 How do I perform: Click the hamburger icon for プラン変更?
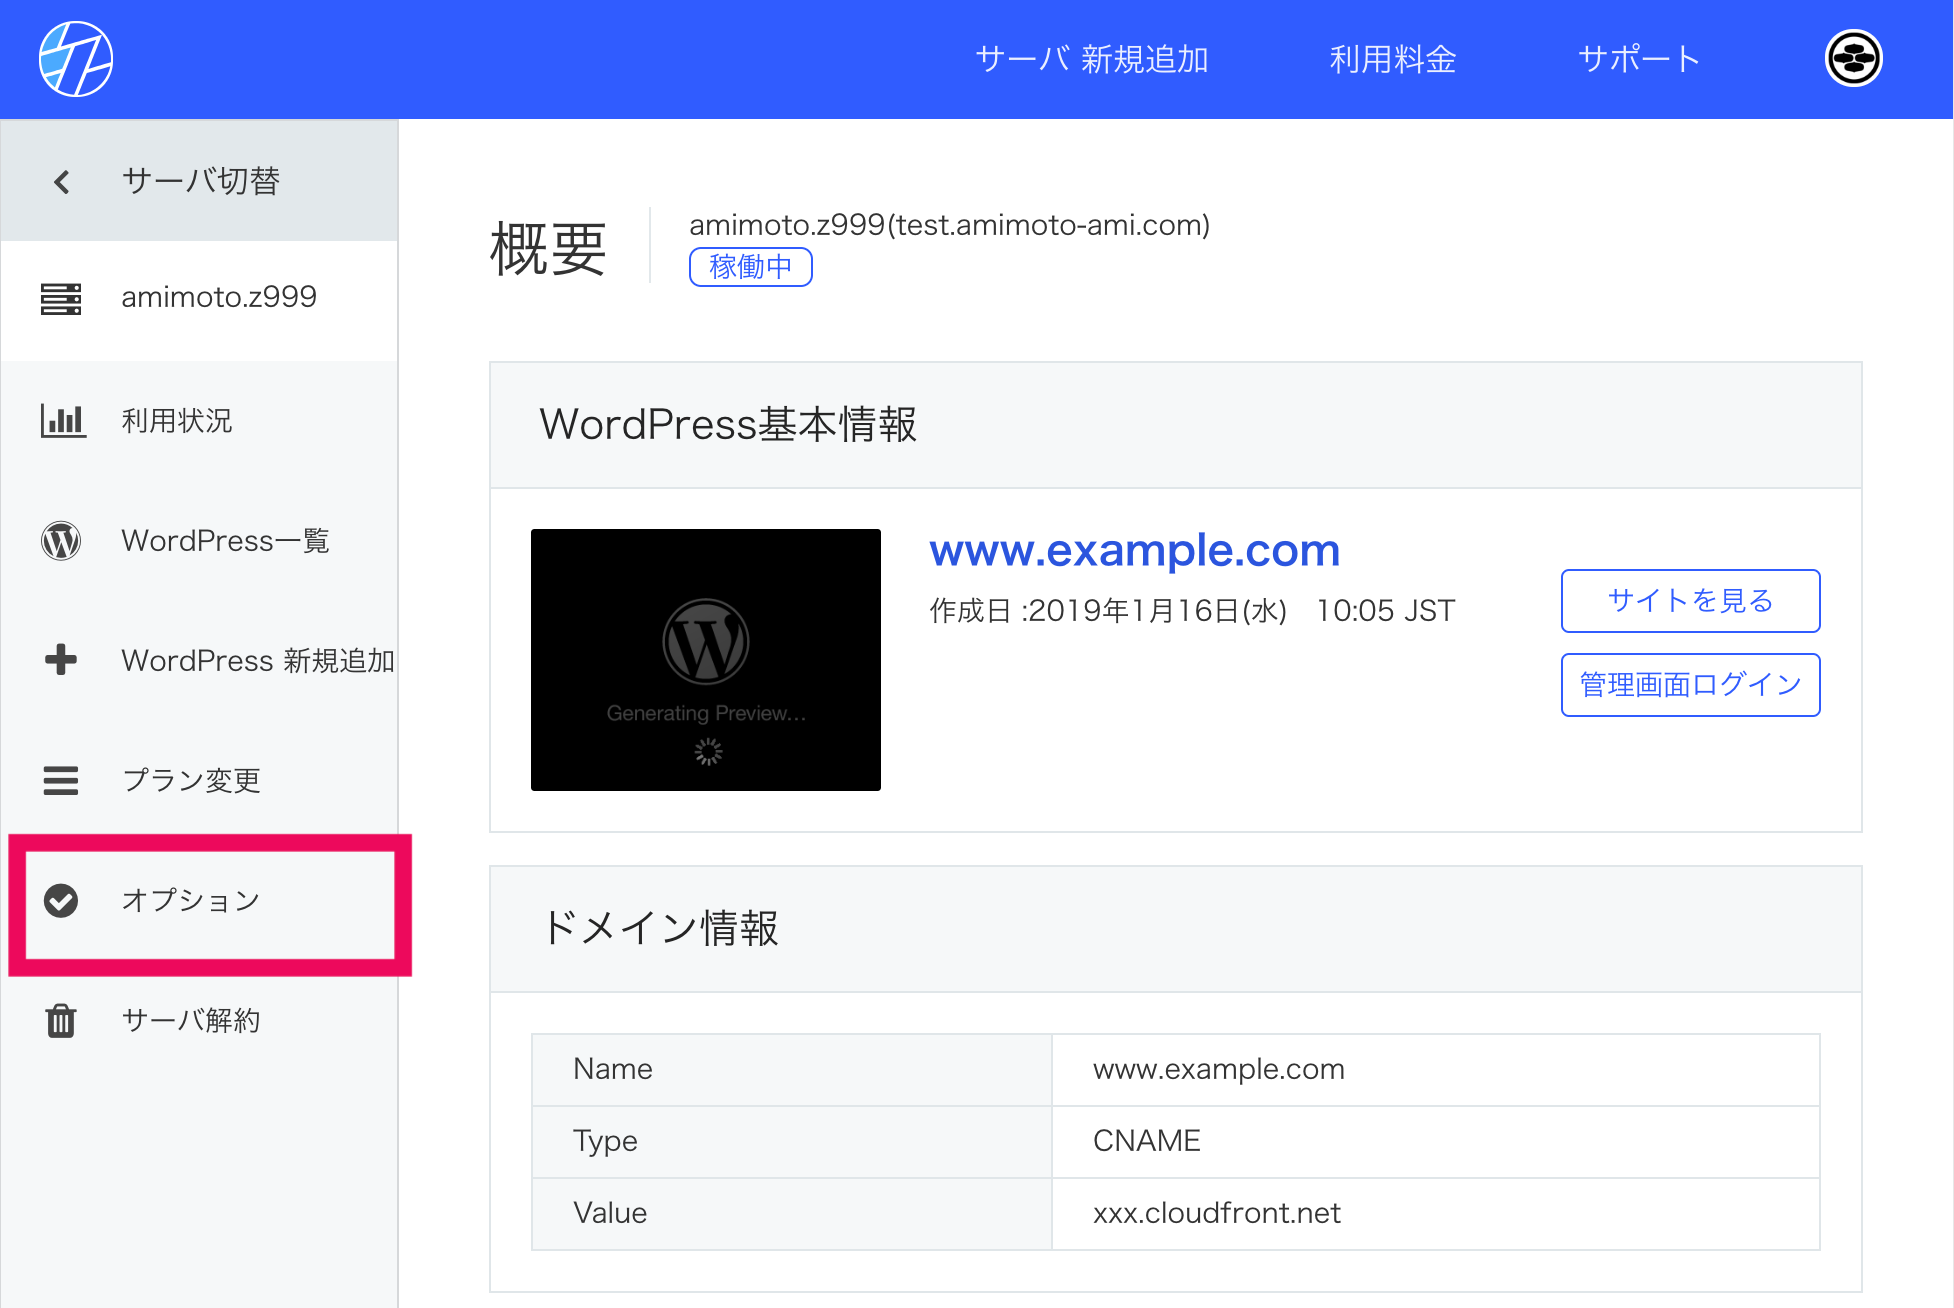pyautogui.click(x=61, y=780)
